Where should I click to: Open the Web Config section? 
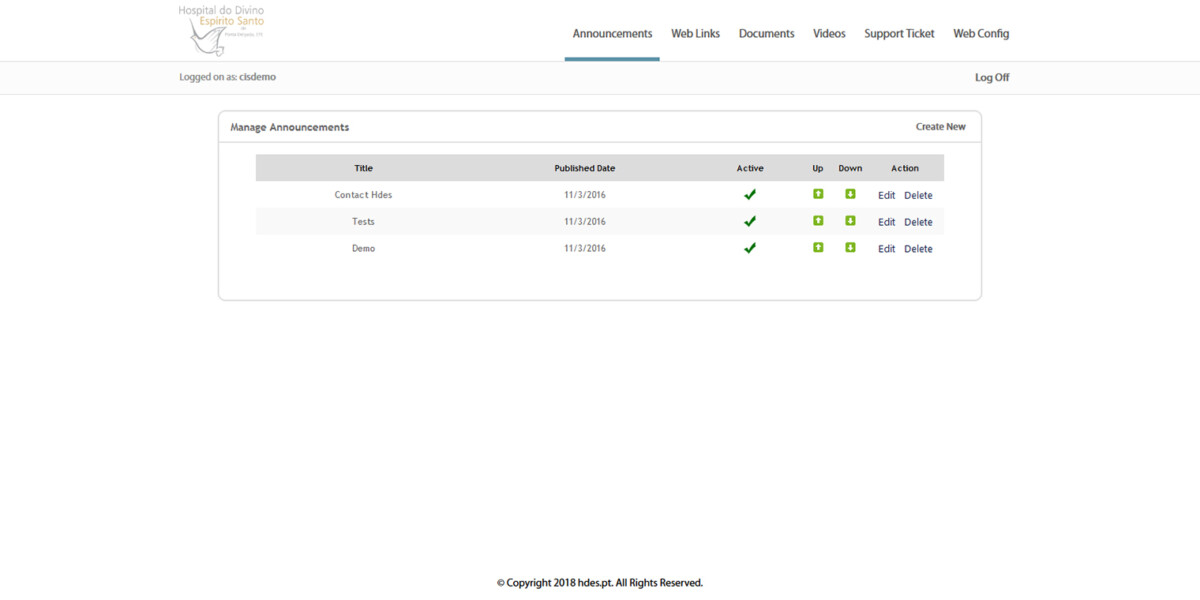click(x=981, y=33)
